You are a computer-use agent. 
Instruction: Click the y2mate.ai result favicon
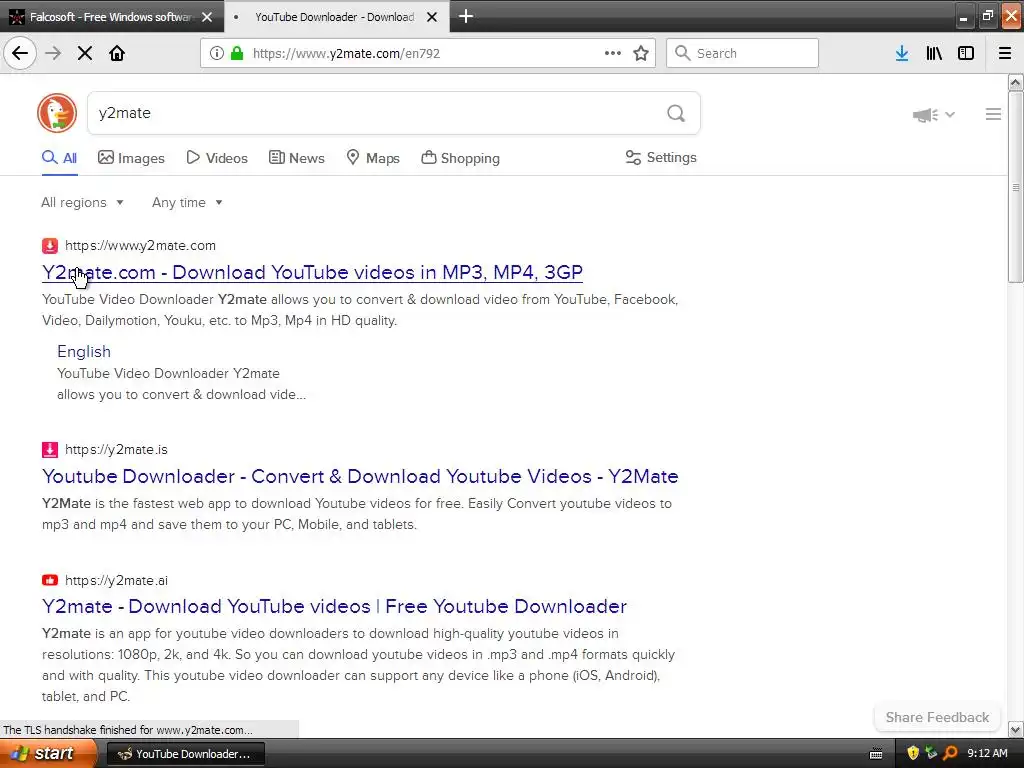coord(50,580)
